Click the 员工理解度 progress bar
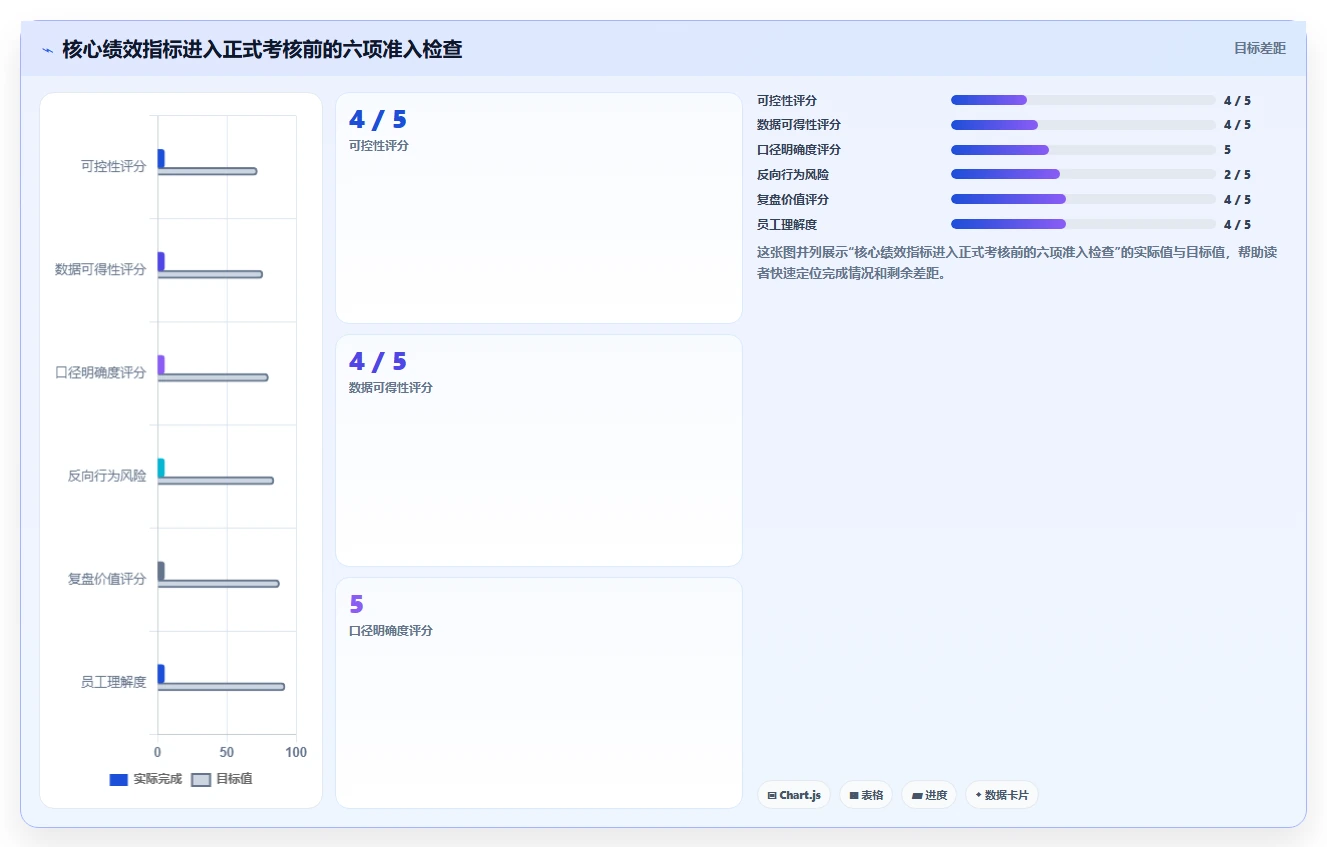Image resolution: width=1327 pixels, height=847 pixels. (1083, 224)
